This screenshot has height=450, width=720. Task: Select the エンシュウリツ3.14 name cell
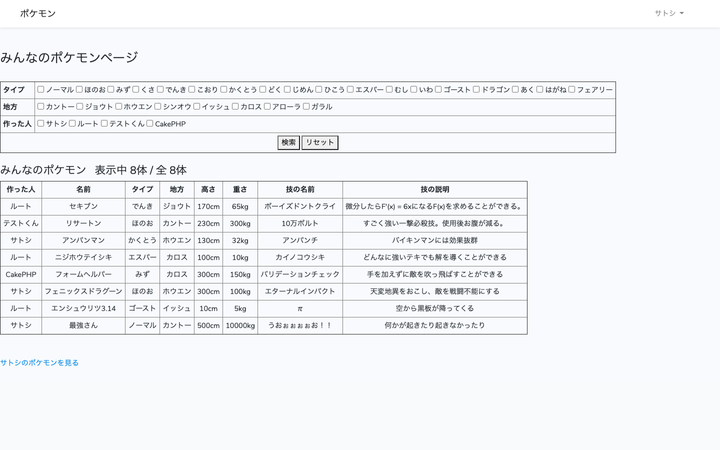coord(84,308)
